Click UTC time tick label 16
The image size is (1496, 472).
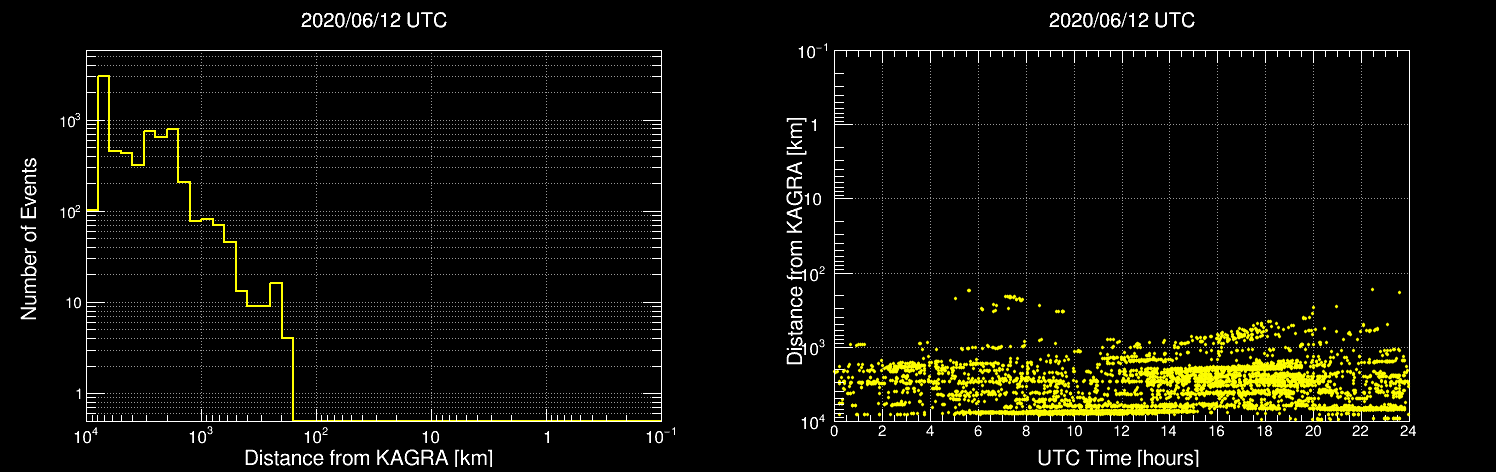1217,431
